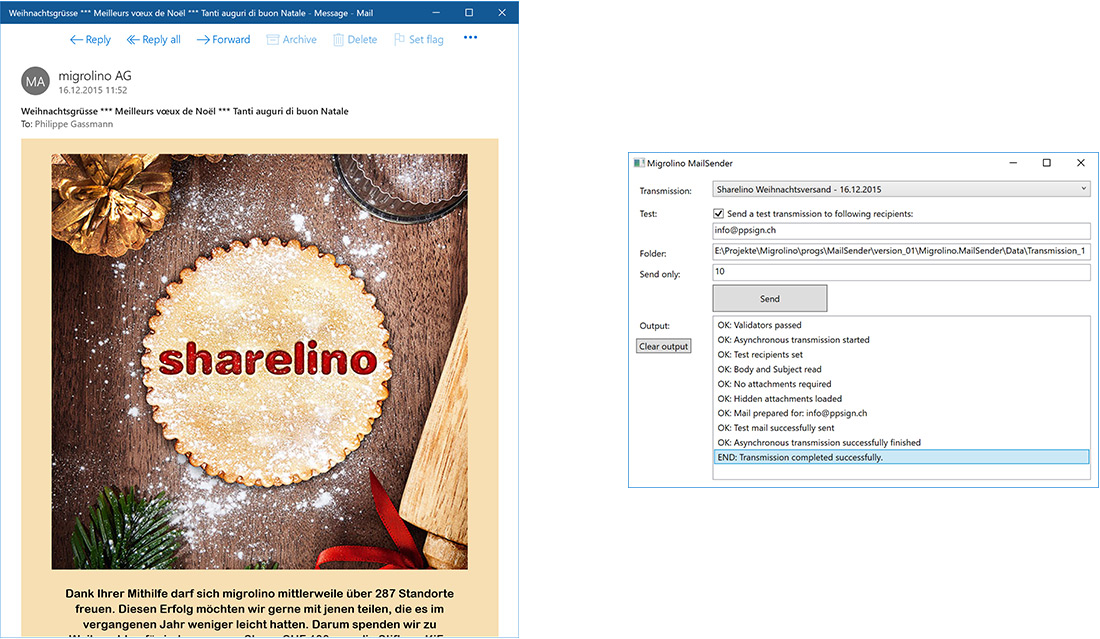Delete the message in Mail
Image resolution: width=1100 pixels, height=639 pixels.
tap(355, 40)
